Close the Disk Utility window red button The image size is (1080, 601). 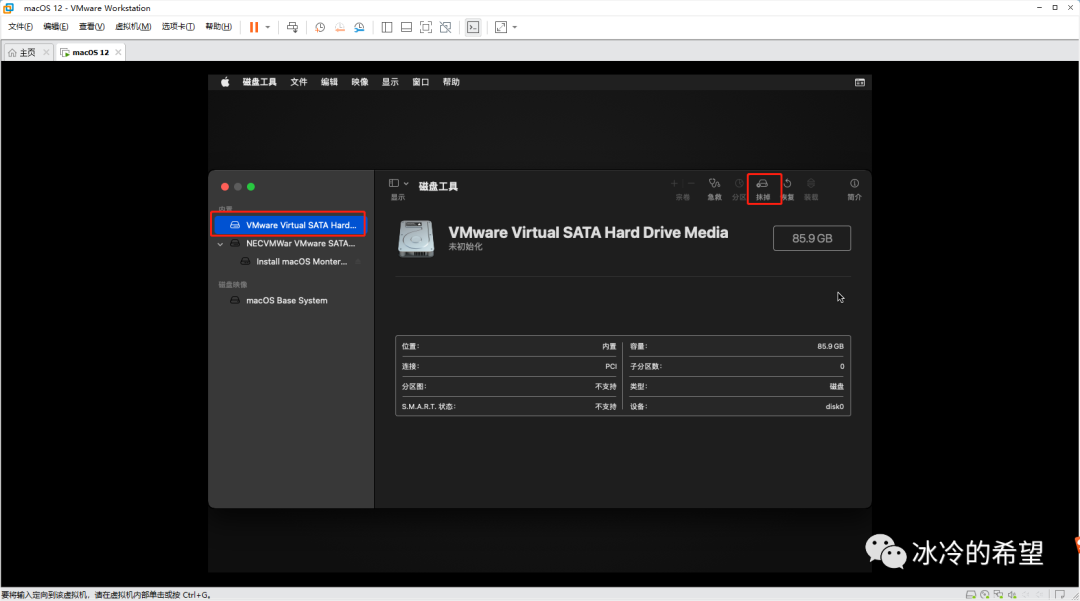click(225, 187)
